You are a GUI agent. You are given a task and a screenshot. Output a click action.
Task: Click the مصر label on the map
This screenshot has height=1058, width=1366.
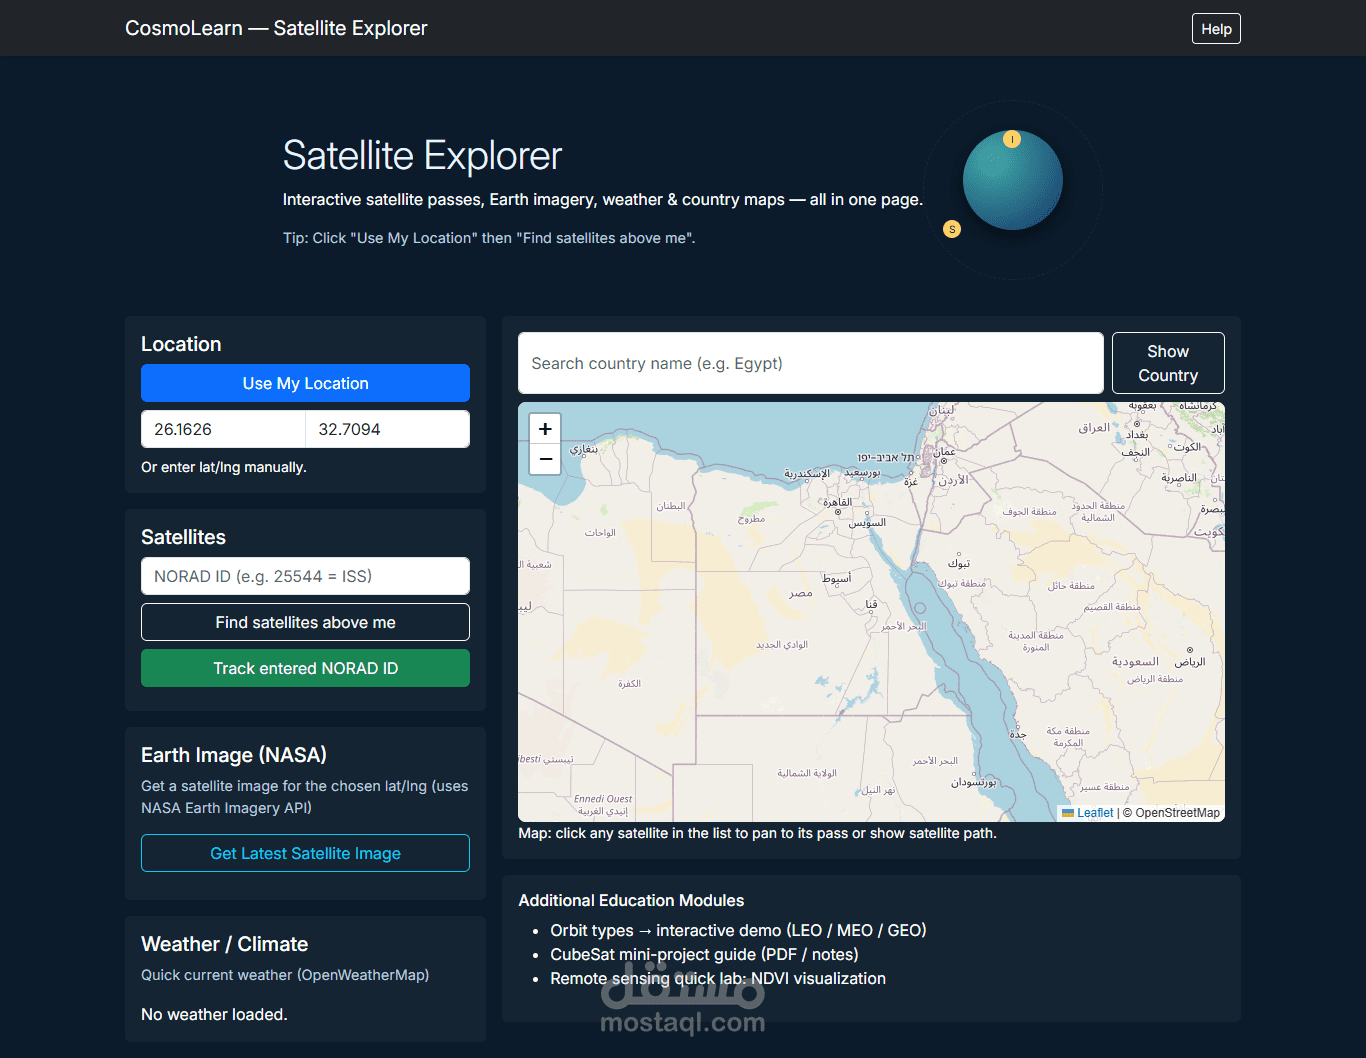point(800,593)
